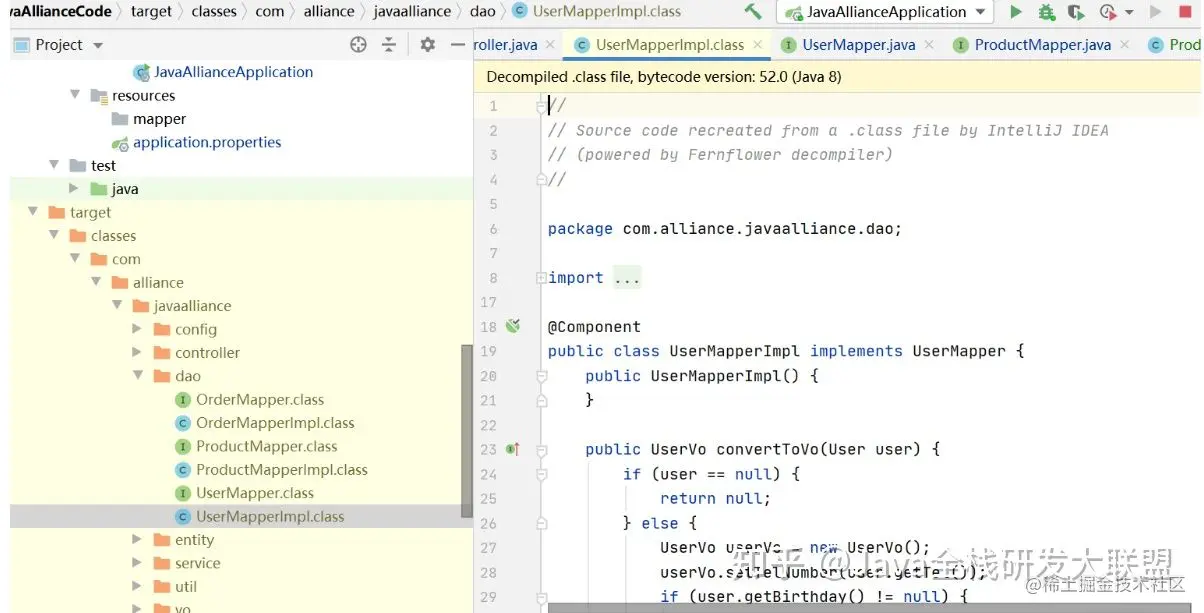Click 'javaalliance' in the breadcrumb bar
This screenshot has width=1204, height=613.
[412, 12]
